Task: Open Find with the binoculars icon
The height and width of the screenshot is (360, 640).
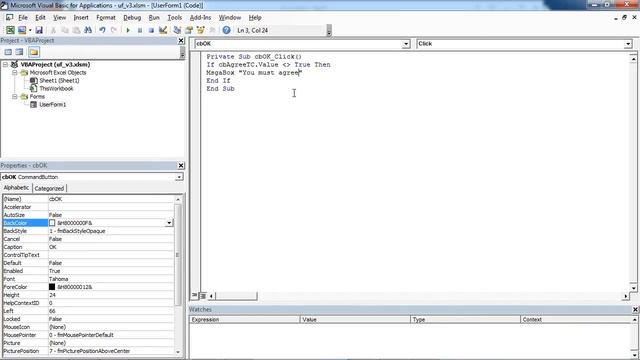Action: tap(88, 30)
